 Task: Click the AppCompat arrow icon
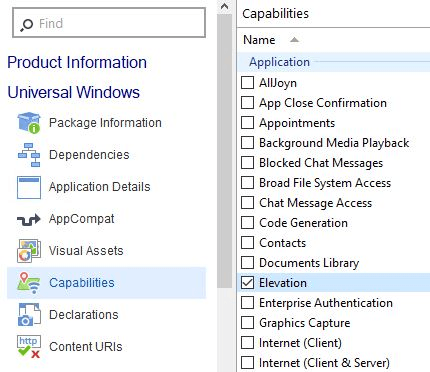29,219
